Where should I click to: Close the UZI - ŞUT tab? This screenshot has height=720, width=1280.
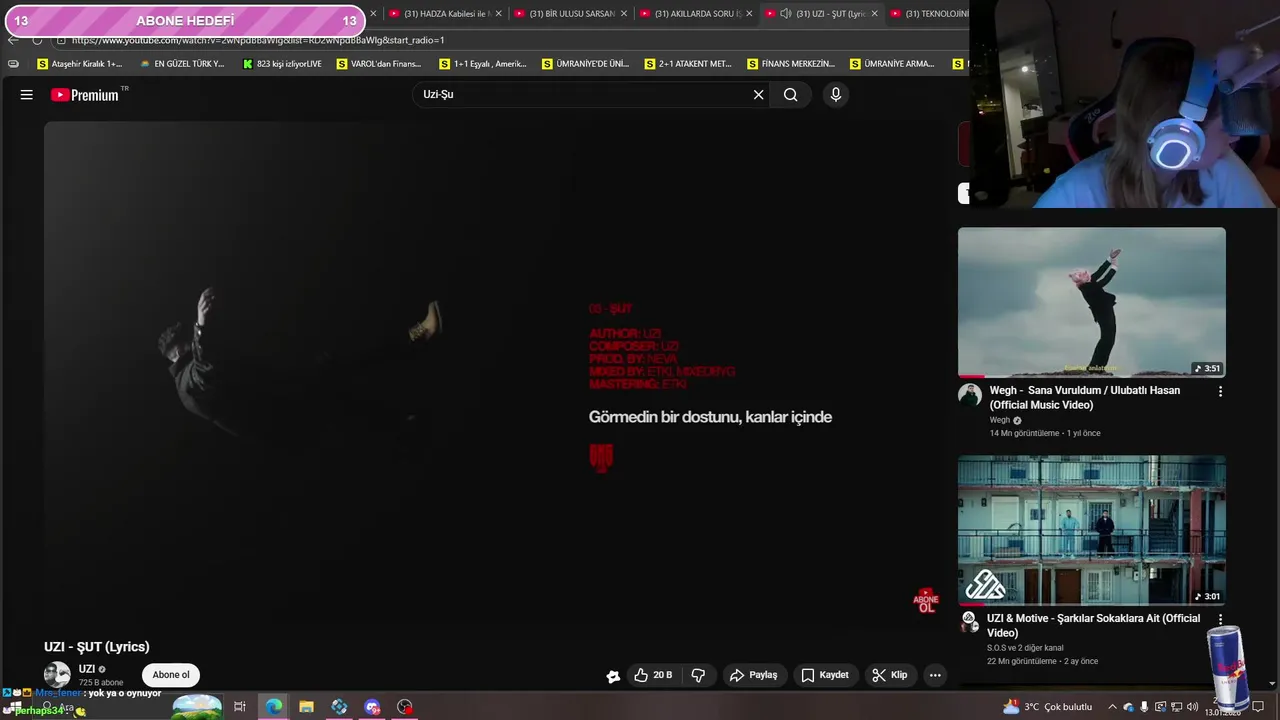coord(875,14)
